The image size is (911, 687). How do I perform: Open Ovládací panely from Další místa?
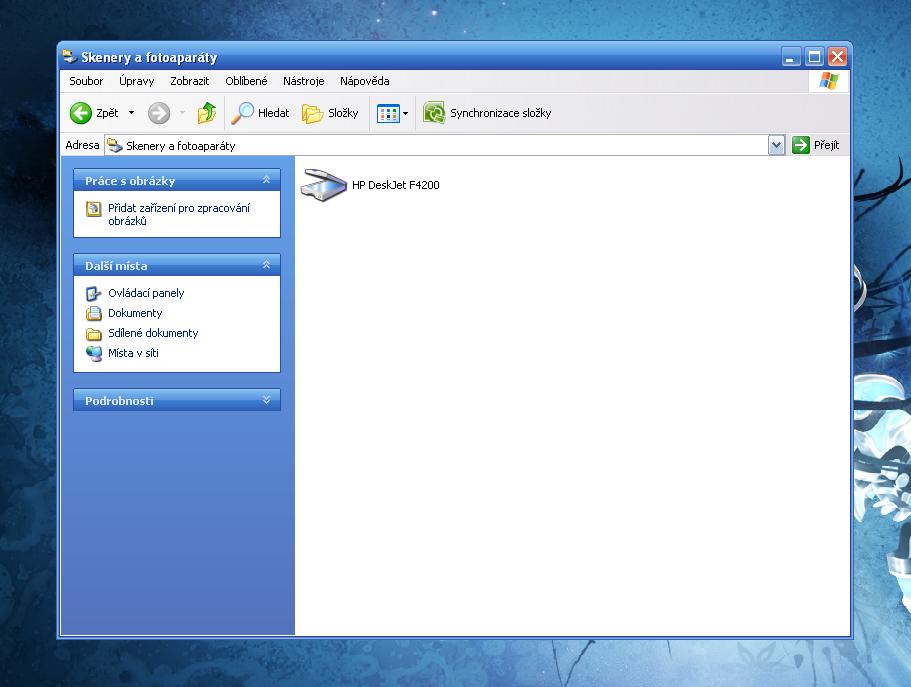tap(146, 293)
